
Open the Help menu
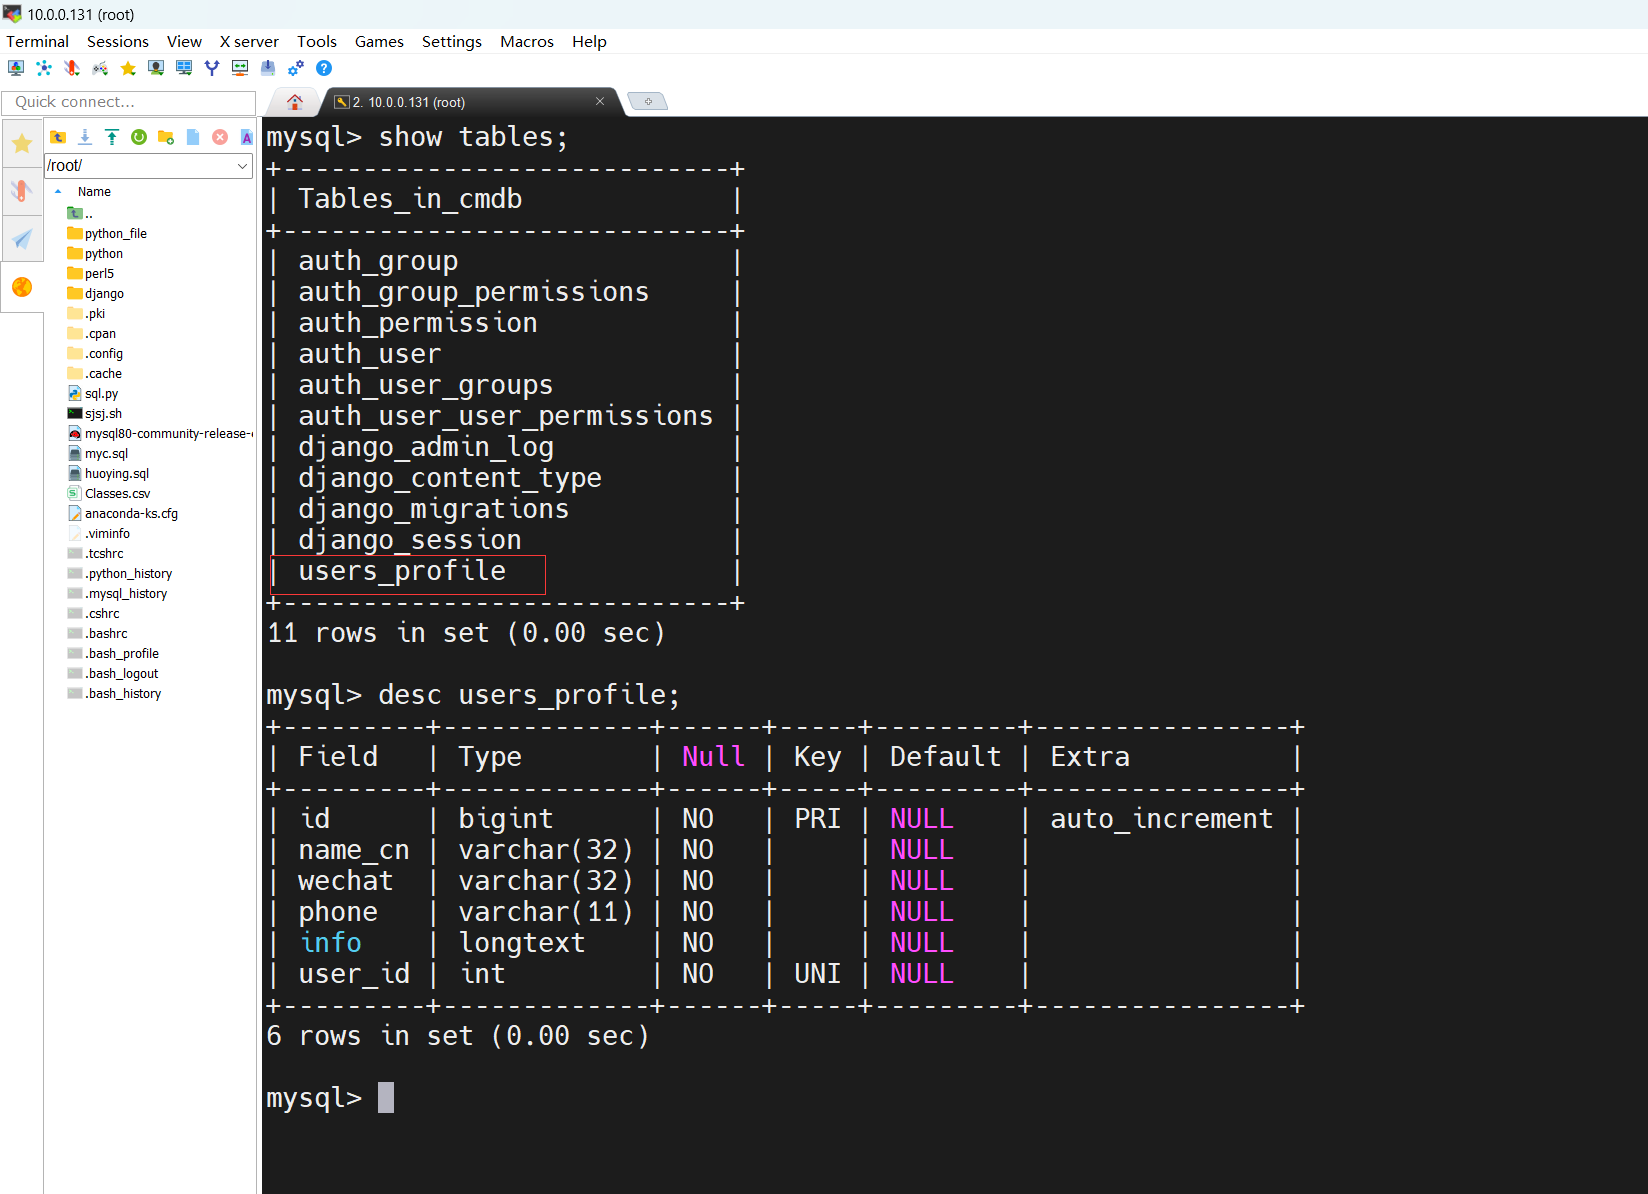pyautogui.click(x=589, y=41)
